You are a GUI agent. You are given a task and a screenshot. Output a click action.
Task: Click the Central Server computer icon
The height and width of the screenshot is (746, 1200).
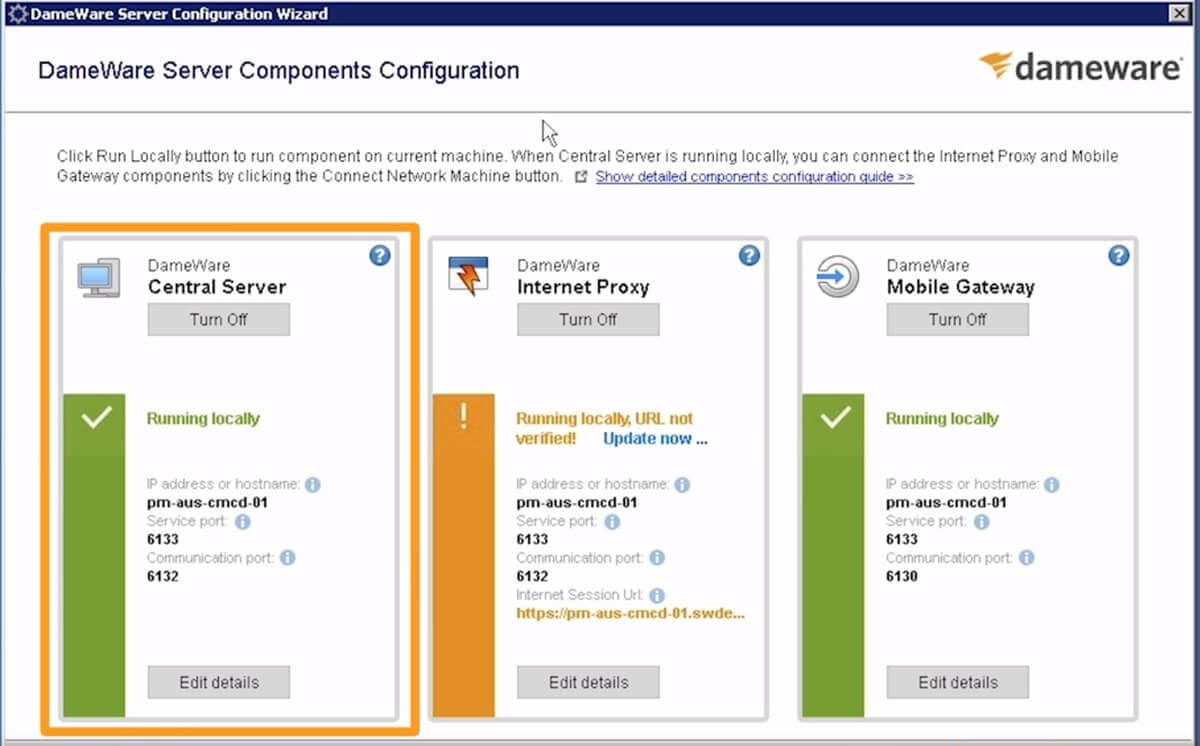click(99, 277)
